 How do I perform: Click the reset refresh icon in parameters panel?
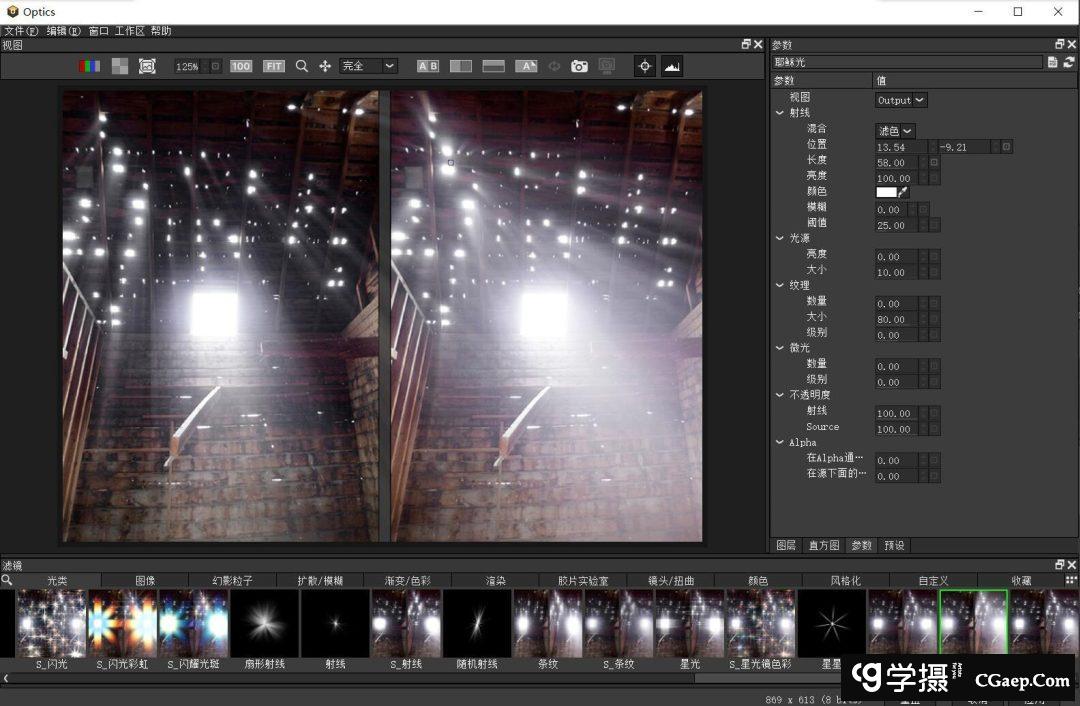(x=1068, y=62)
